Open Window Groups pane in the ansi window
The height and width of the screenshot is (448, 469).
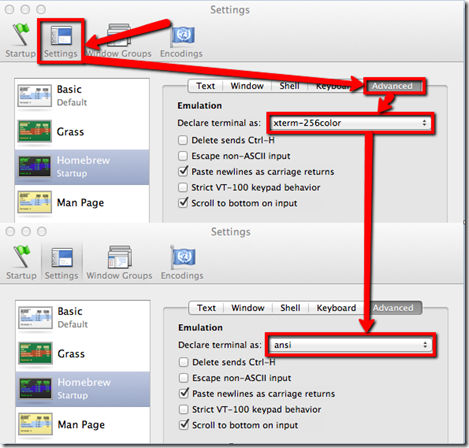pos(119,263)
